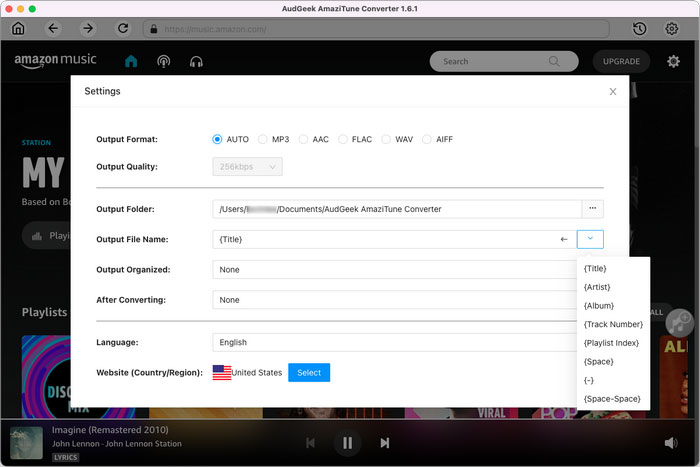The width and height of the screenshot is (700, 467).
Task: Reload the page with refresh icon
Action: pos(123,29)
